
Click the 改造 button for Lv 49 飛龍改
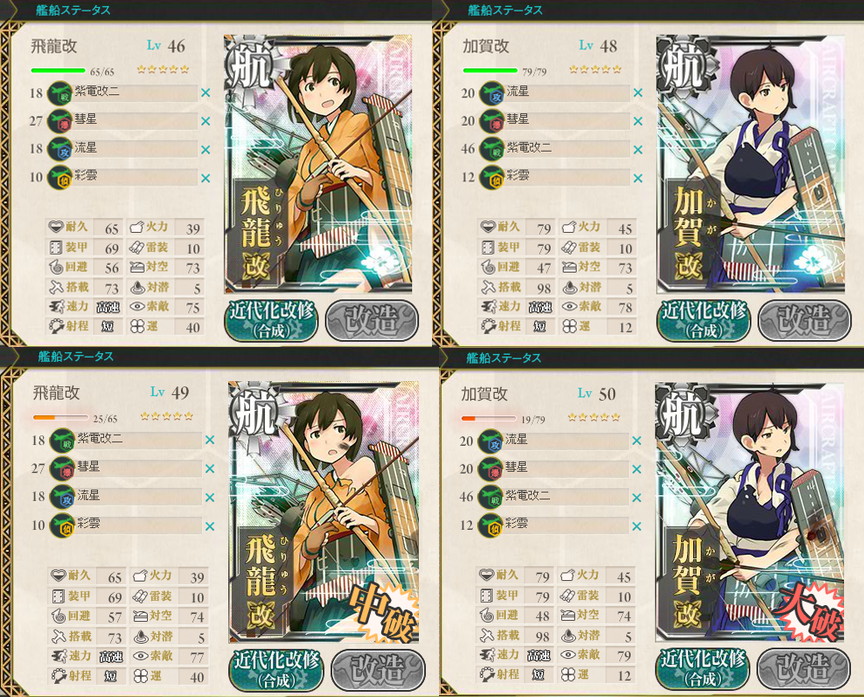(378, 669)
